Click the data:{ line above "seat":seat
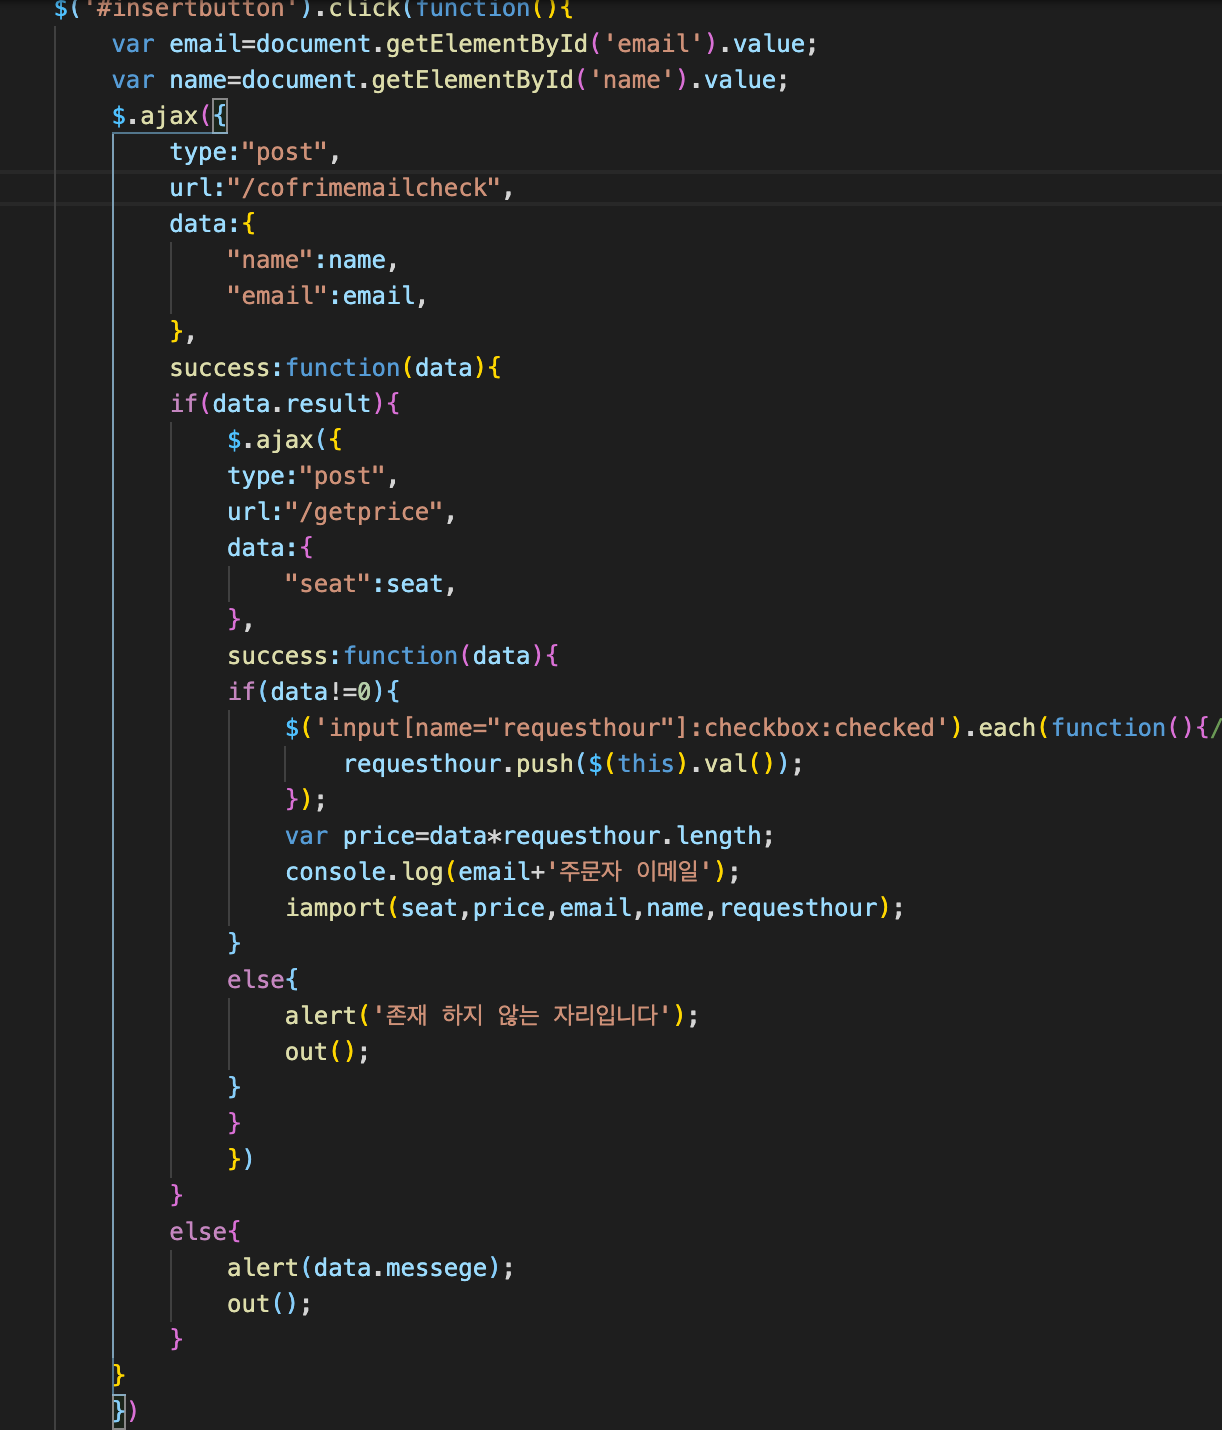Image resolution: width=1222 pixels, height=1430 pixels. pos(270,548)
